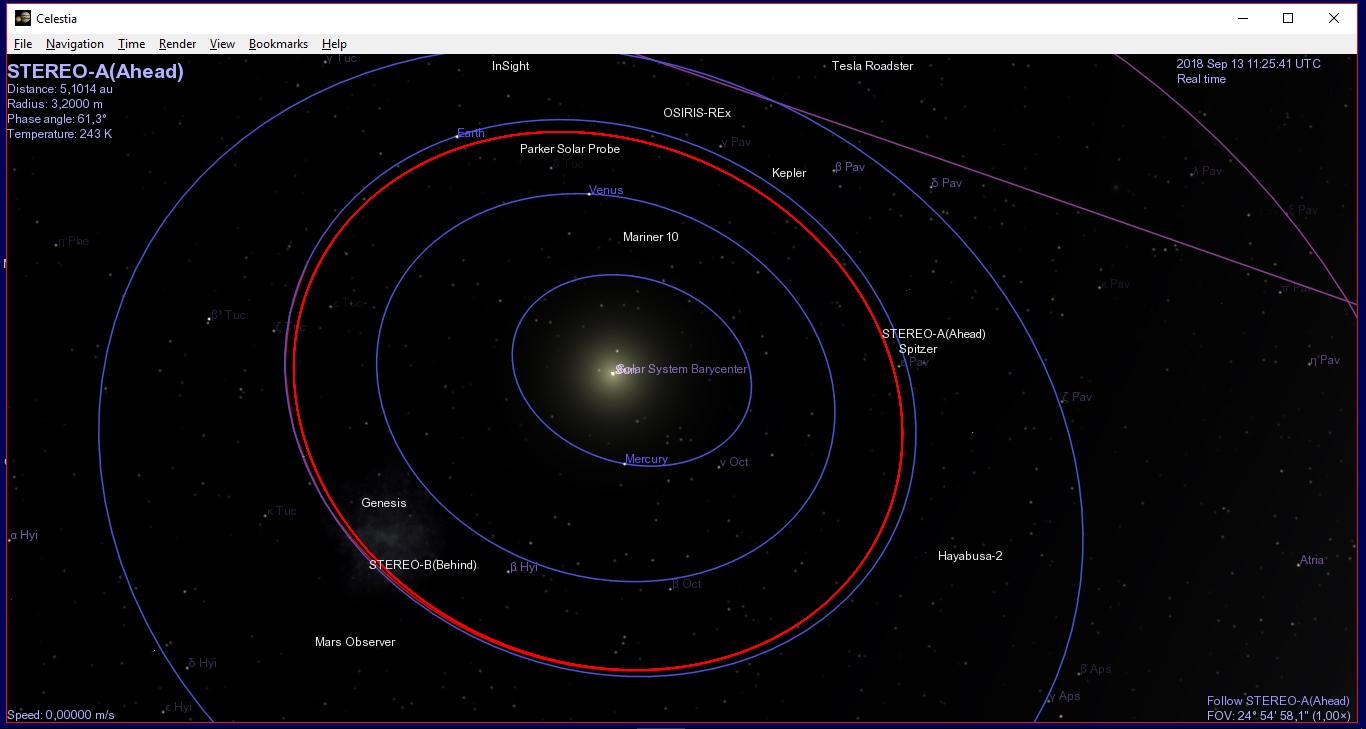Select the Parker Solar Probe label

[570, 149]
